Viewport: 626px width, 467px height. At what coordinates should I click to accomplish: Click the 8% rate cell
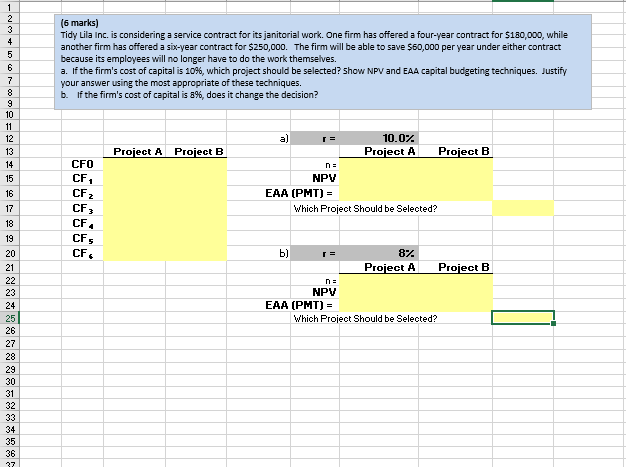pyautogui.click(x=379, y=253)
